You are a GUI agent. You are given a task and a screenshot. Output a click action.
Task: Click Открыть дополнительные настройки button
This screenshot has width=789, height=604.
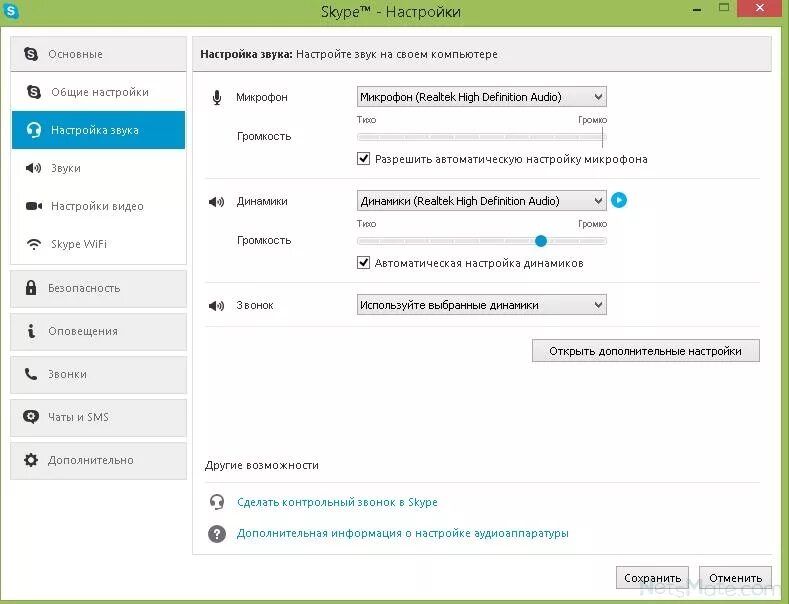(646, 351)
